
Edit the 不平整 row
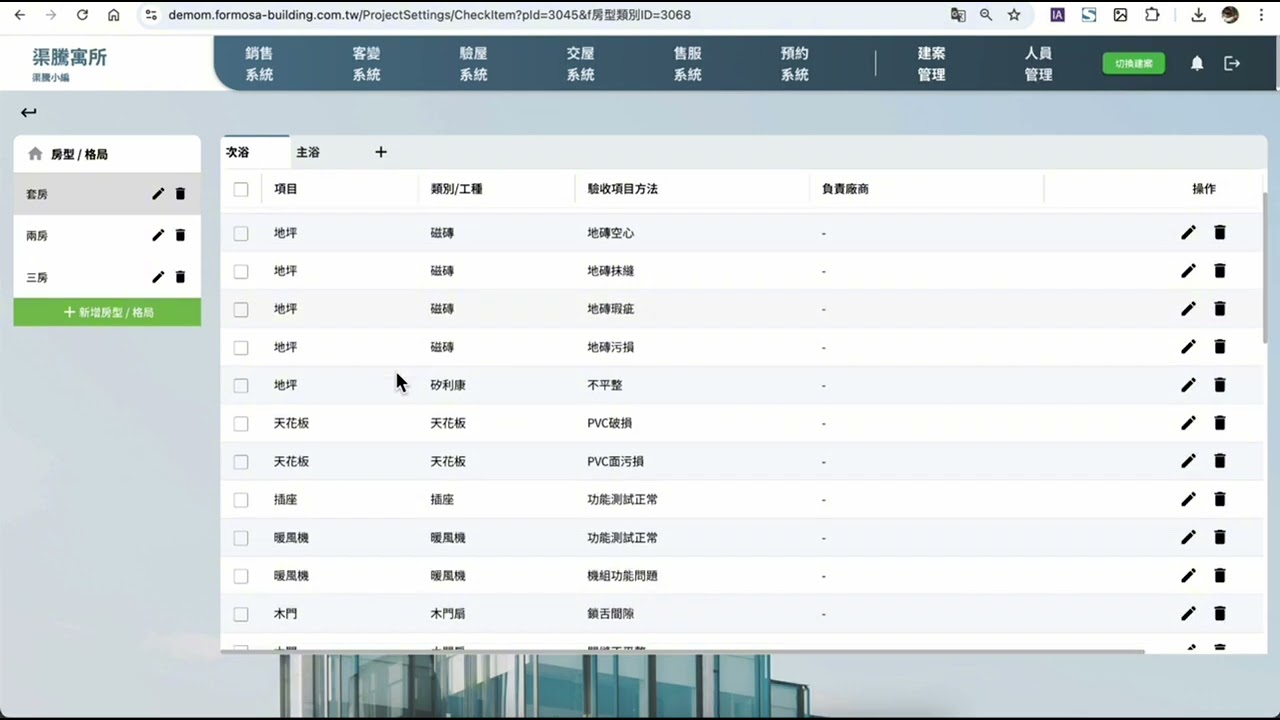tap(1188, 385)
